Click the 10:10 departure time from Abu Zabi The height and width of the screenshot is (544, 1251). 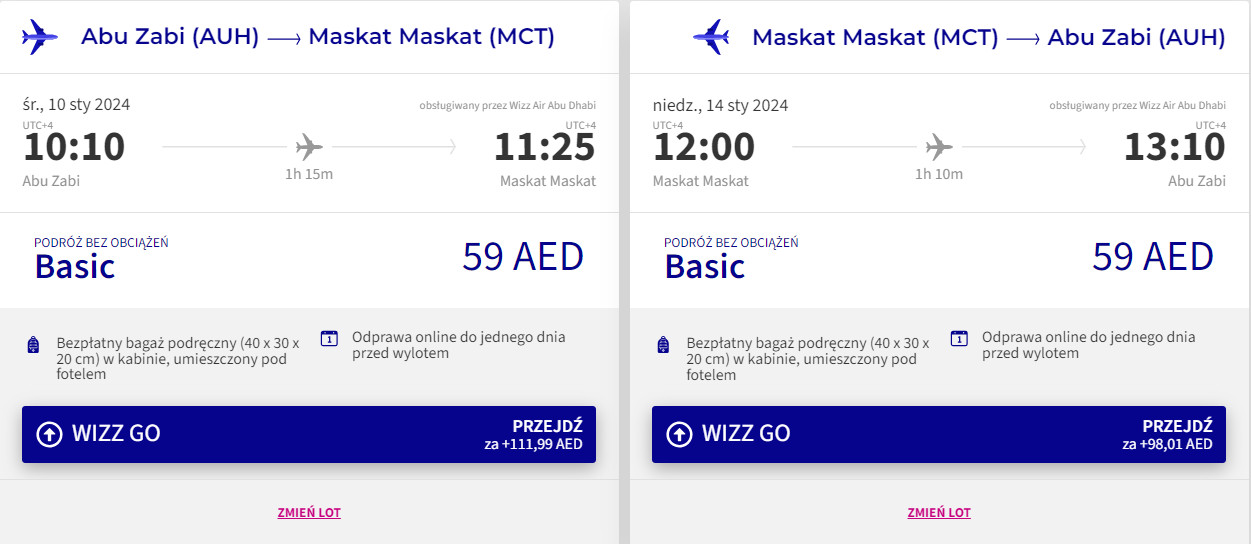[74, 147]
